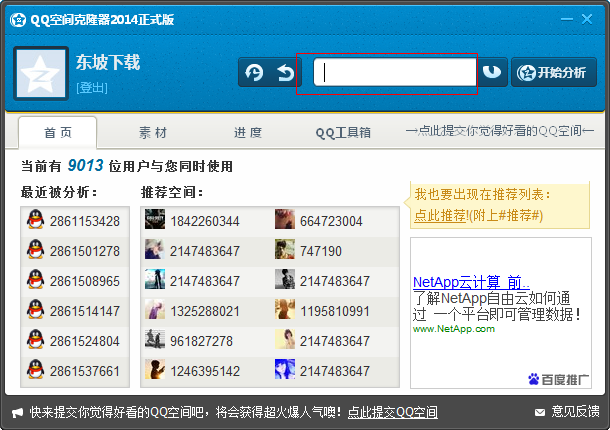Open the QQ工具箱 tab
The width and height of the screenshot is (610, 430).
coord(343,133)
